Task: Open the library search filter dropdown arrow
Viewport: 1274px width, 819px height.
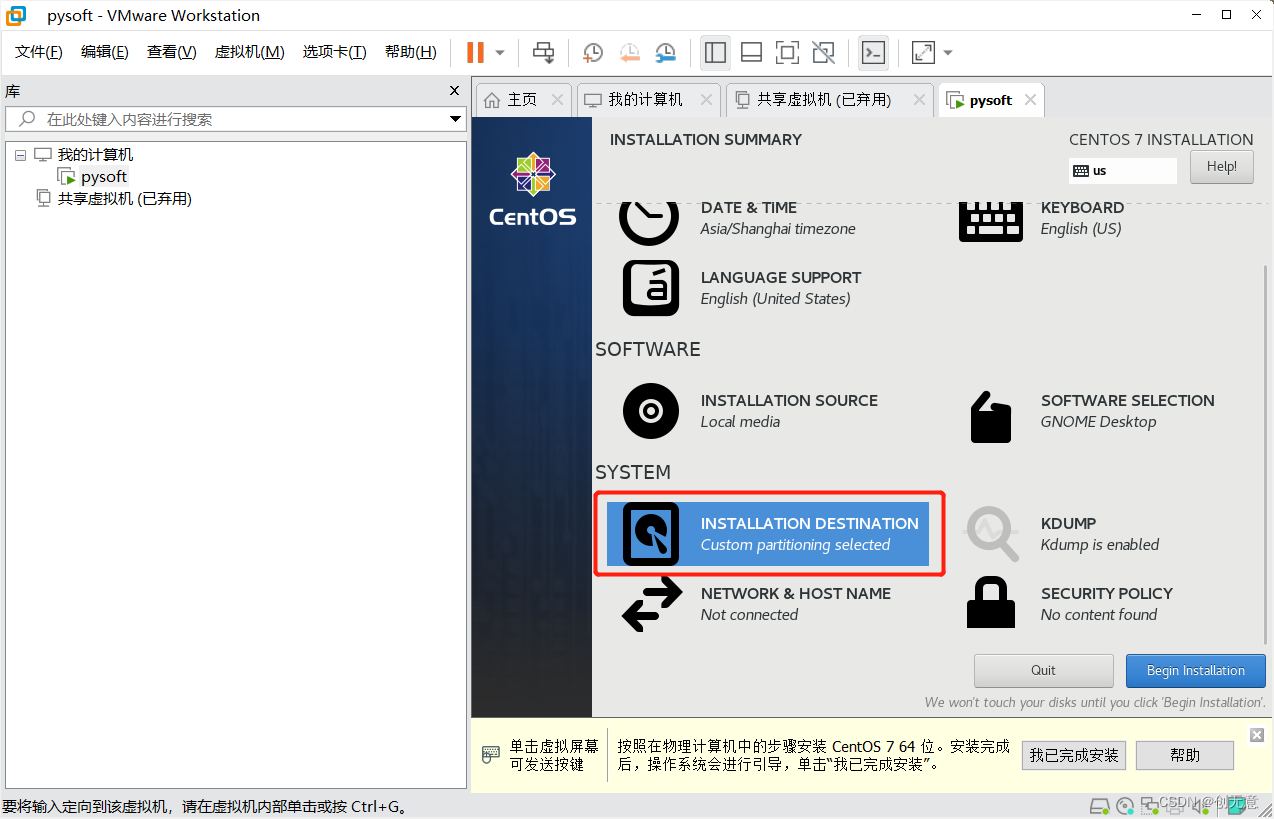Action: point(455,119)
